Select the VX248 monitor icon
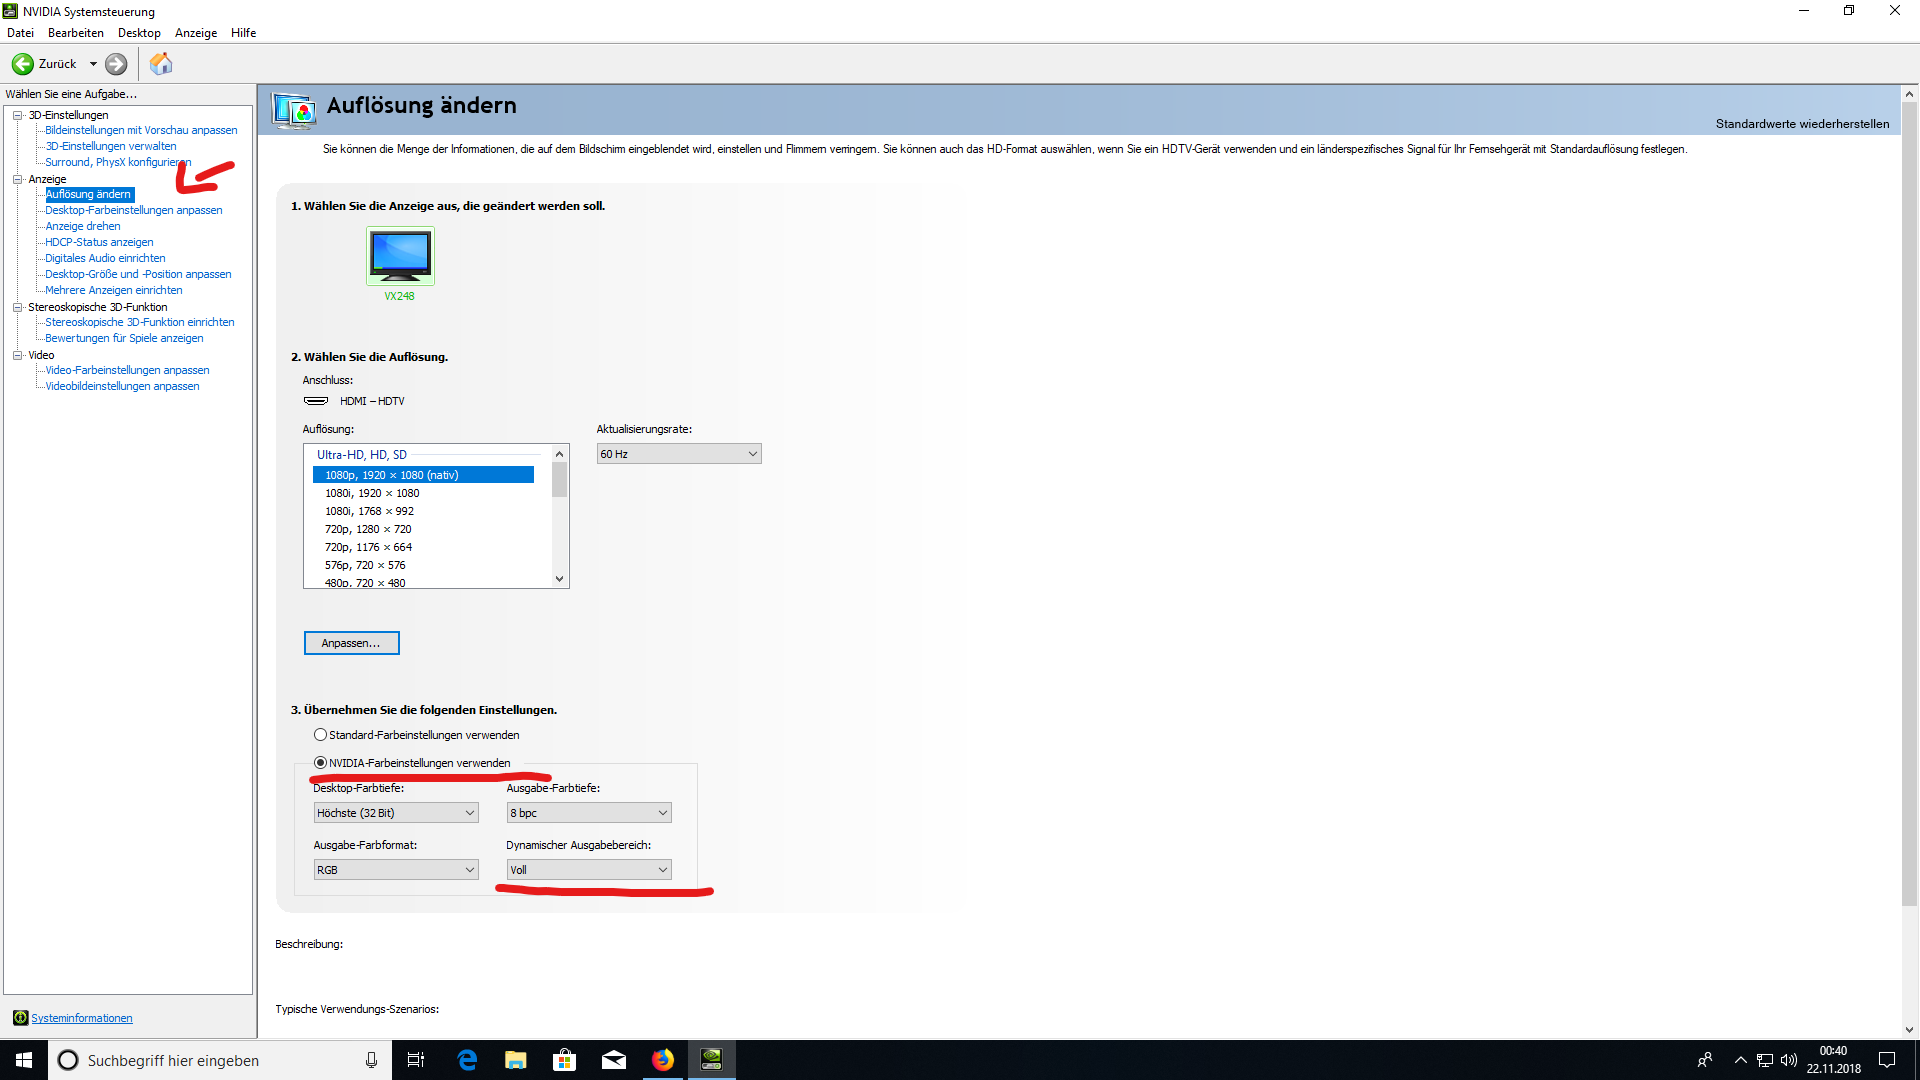The width and height of the screenshot is (1920, 1080). tap(400, 256)
